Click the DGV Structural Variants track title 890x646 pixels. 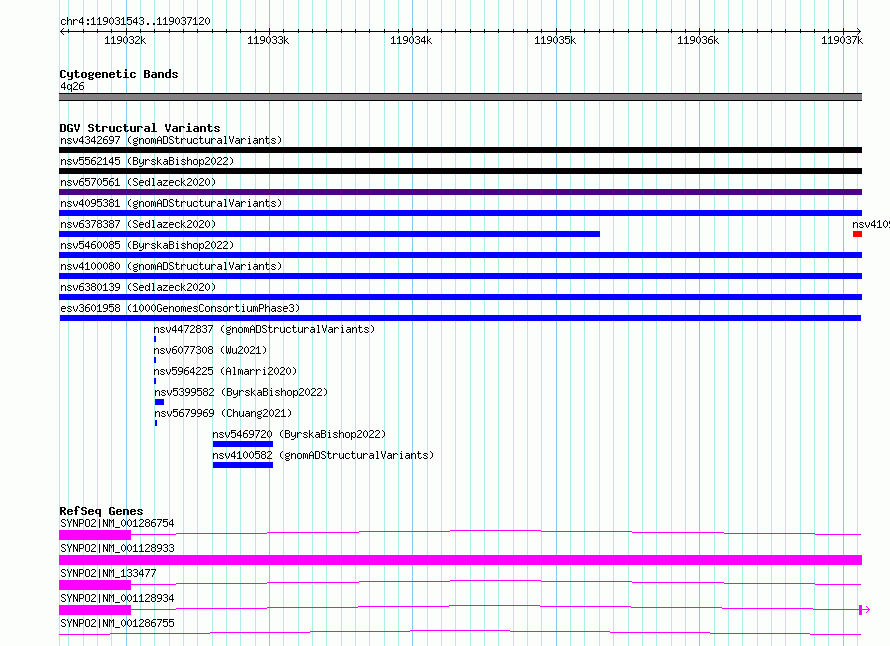pos(140,128)
